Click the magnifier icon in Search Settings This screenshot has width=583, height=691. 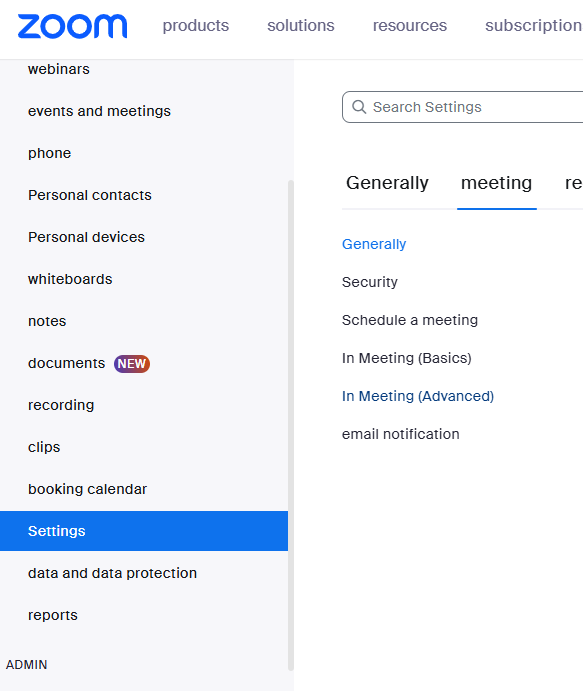359,107
